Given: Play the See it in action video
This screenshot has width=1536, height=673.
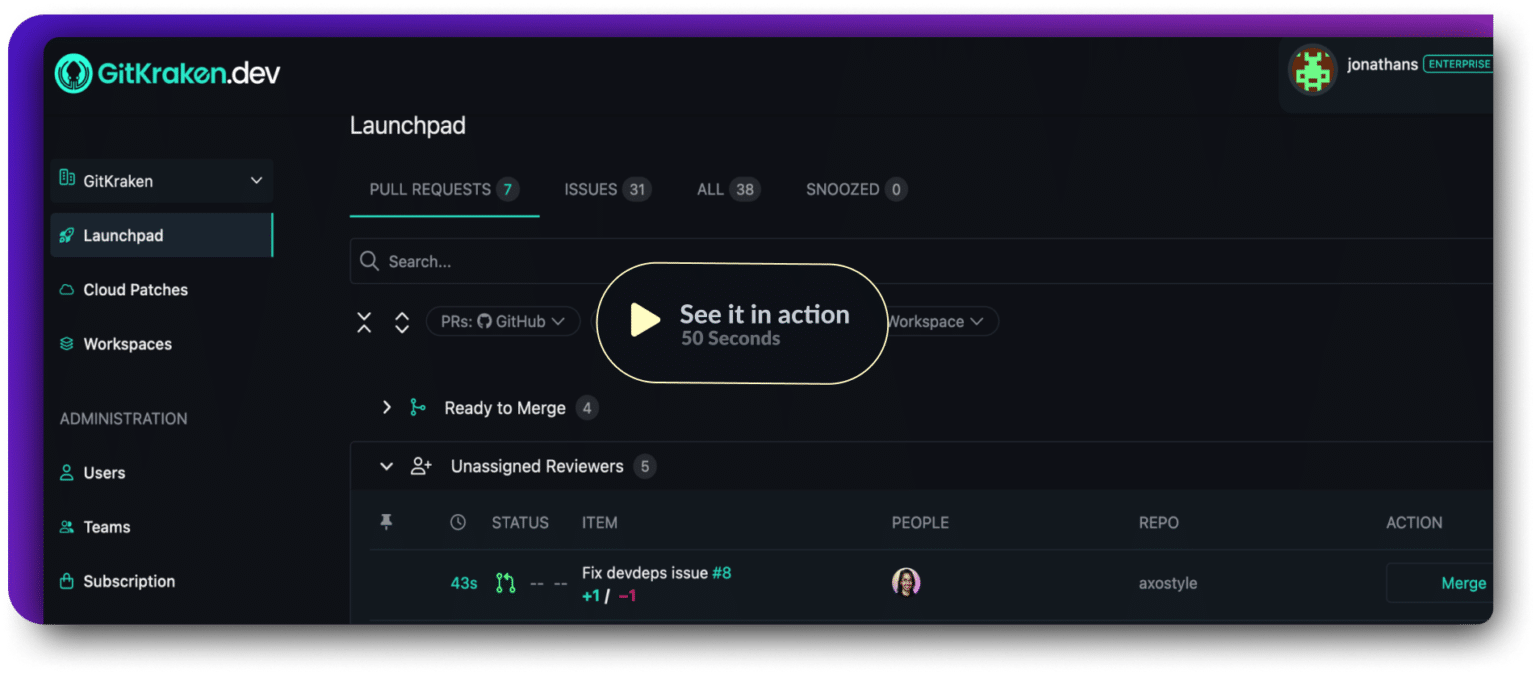Looking at the screenshot, I should tap(741, 323).
